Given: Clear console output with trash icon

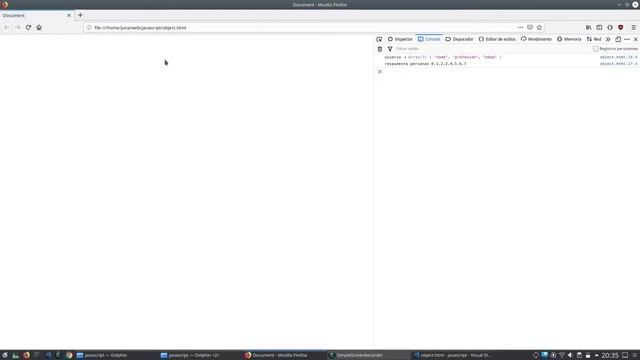Looking at the screenshot, I should click(x=380, y=49).
